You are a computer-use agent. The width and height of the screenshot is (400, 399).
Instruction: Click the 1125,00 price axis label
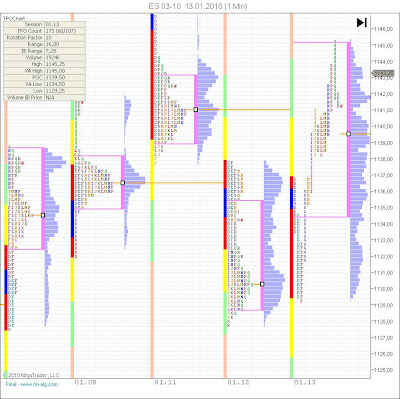coord(383,370)
